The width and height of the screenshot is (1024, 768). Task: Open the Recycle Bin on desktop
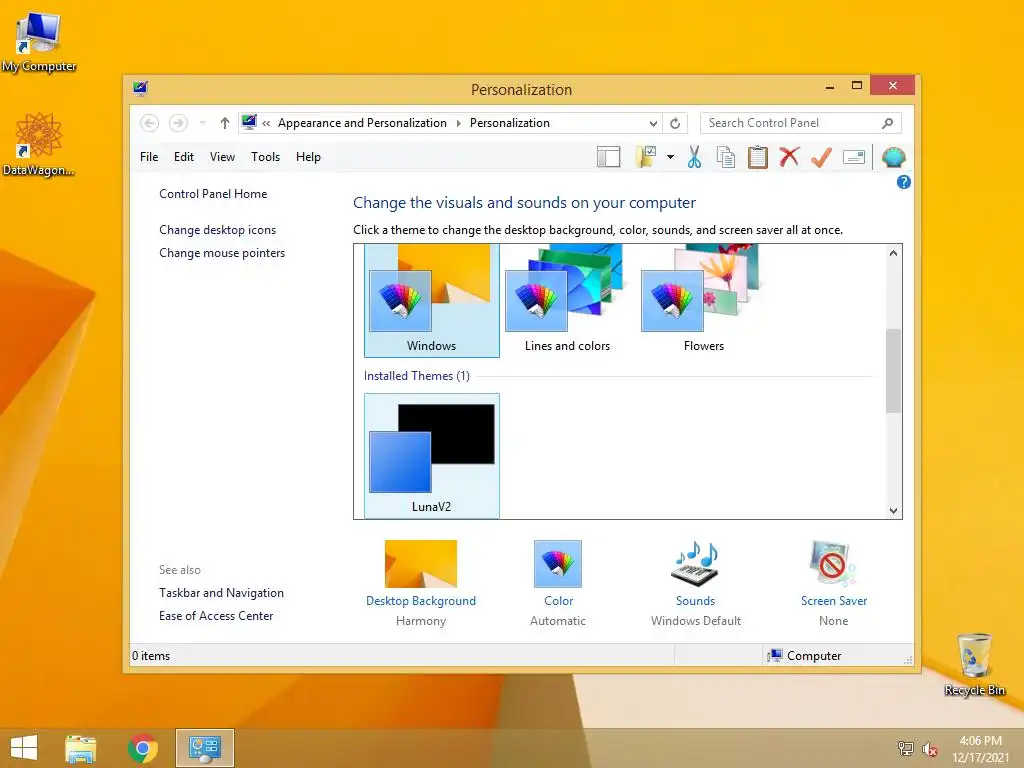974,665
